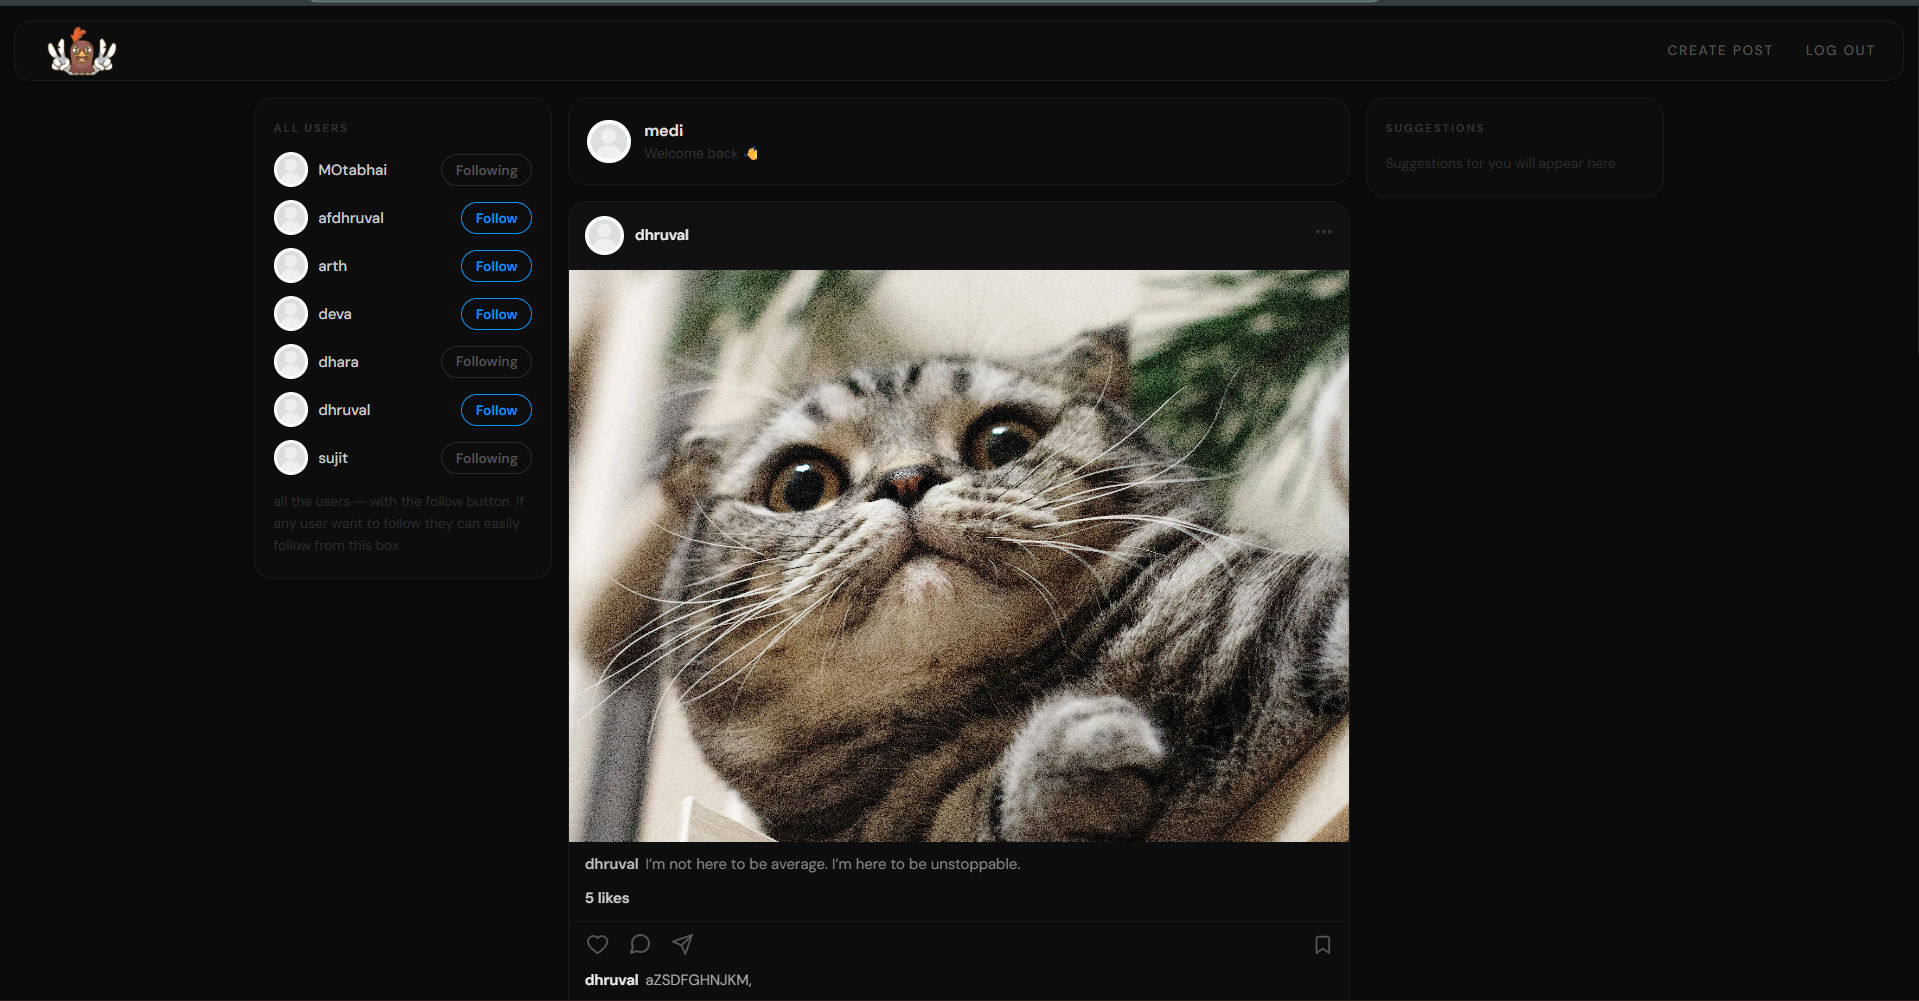Open arth's username link
The width and height of the screenshot is (1919, 1001).
coord(333,266)
